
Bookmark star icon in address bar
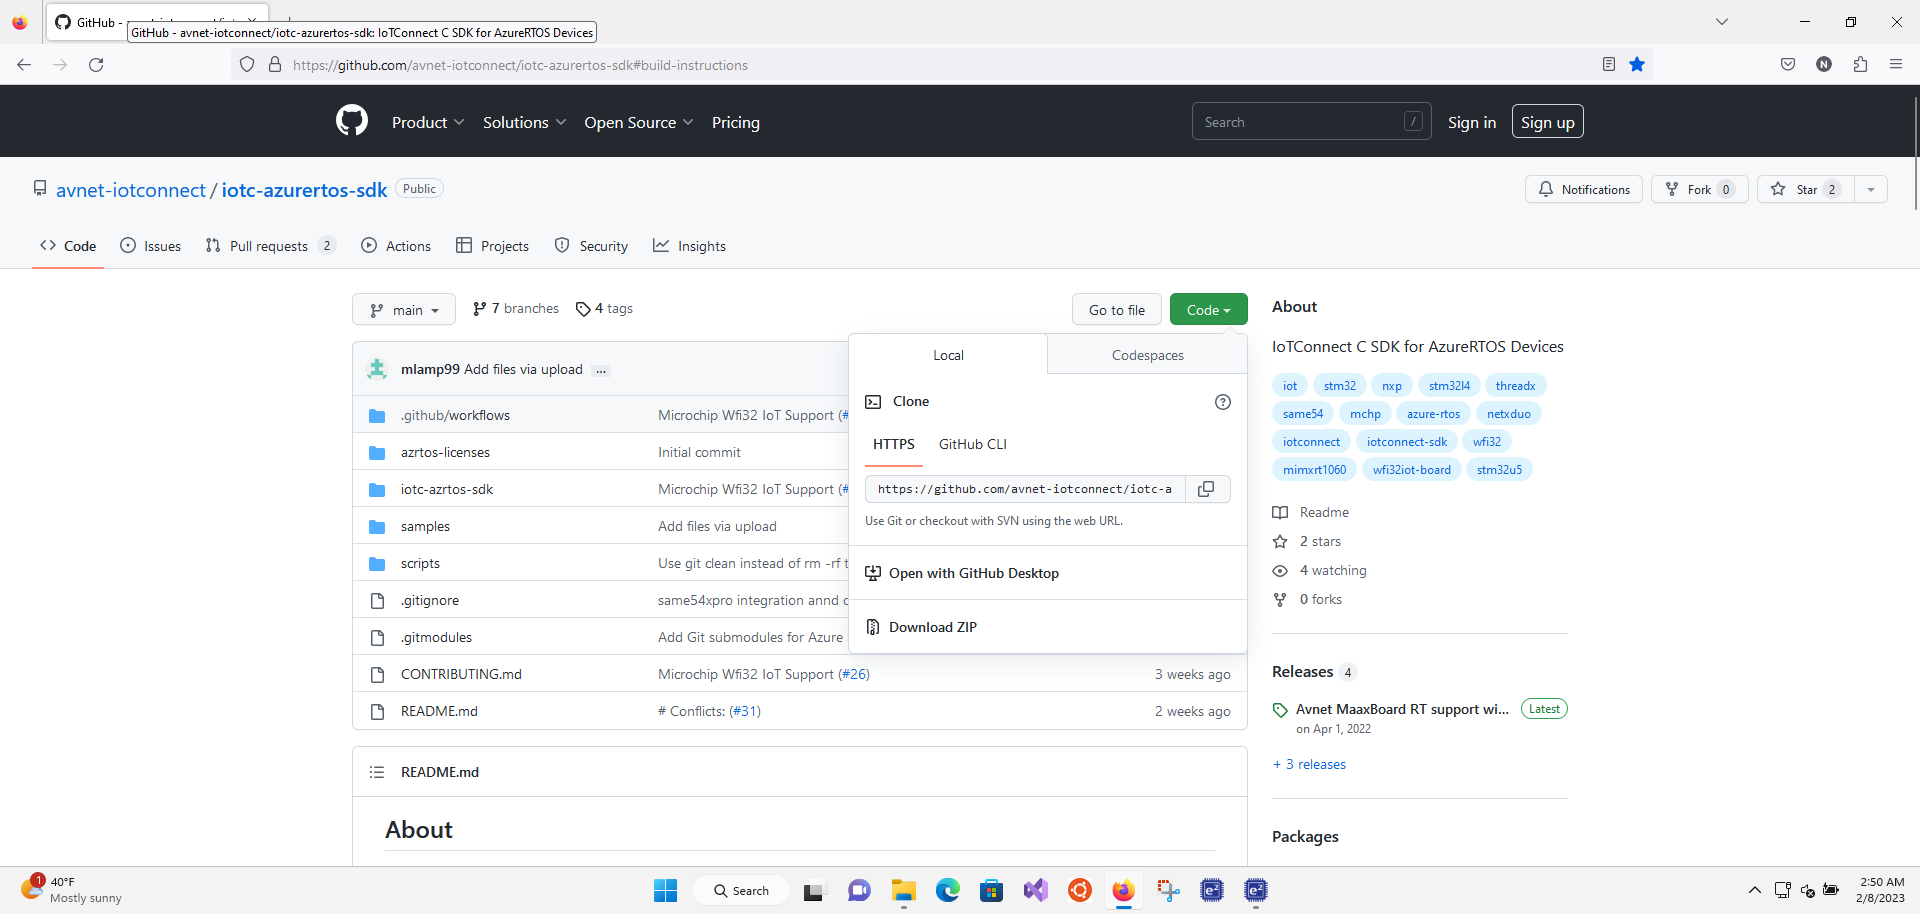point(1637,65)
